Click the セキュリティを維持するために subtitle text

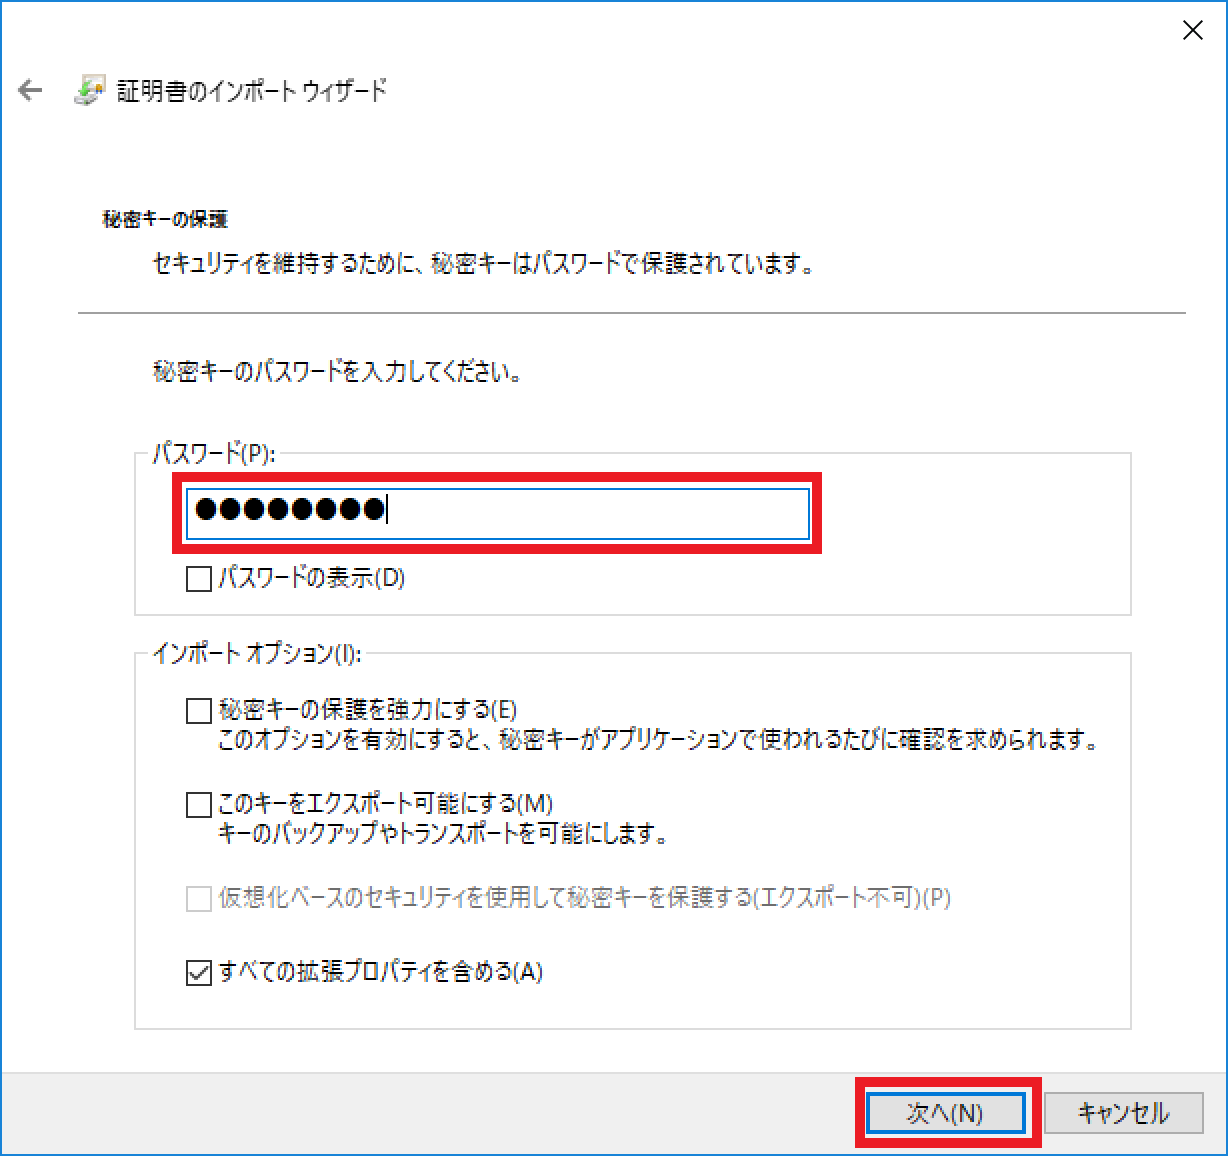[482, 265]
